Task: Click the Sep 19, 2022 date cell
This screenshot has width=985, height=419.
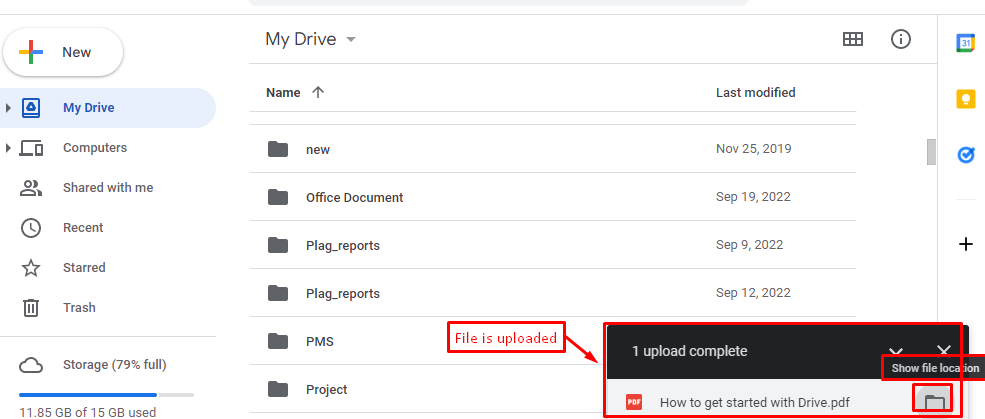Action: (753, 197)
